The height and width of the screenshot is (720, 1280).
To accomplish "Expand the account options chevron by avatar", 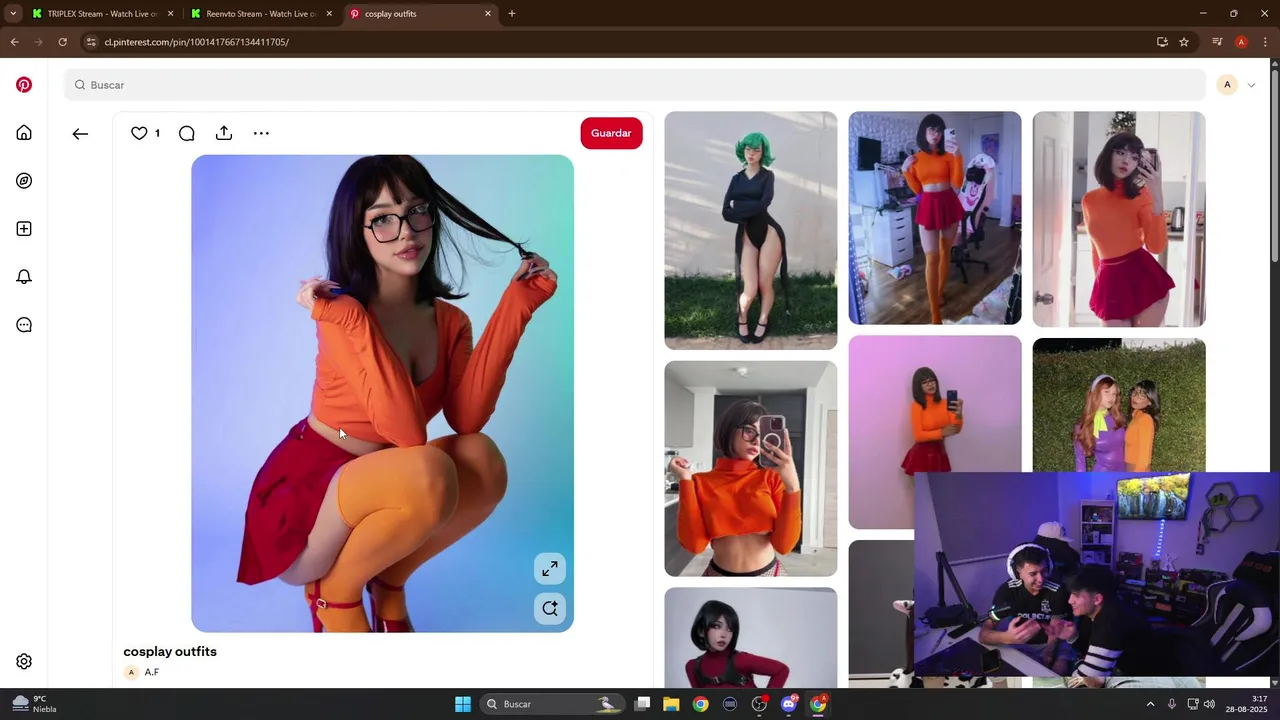I will point(1251,85).
